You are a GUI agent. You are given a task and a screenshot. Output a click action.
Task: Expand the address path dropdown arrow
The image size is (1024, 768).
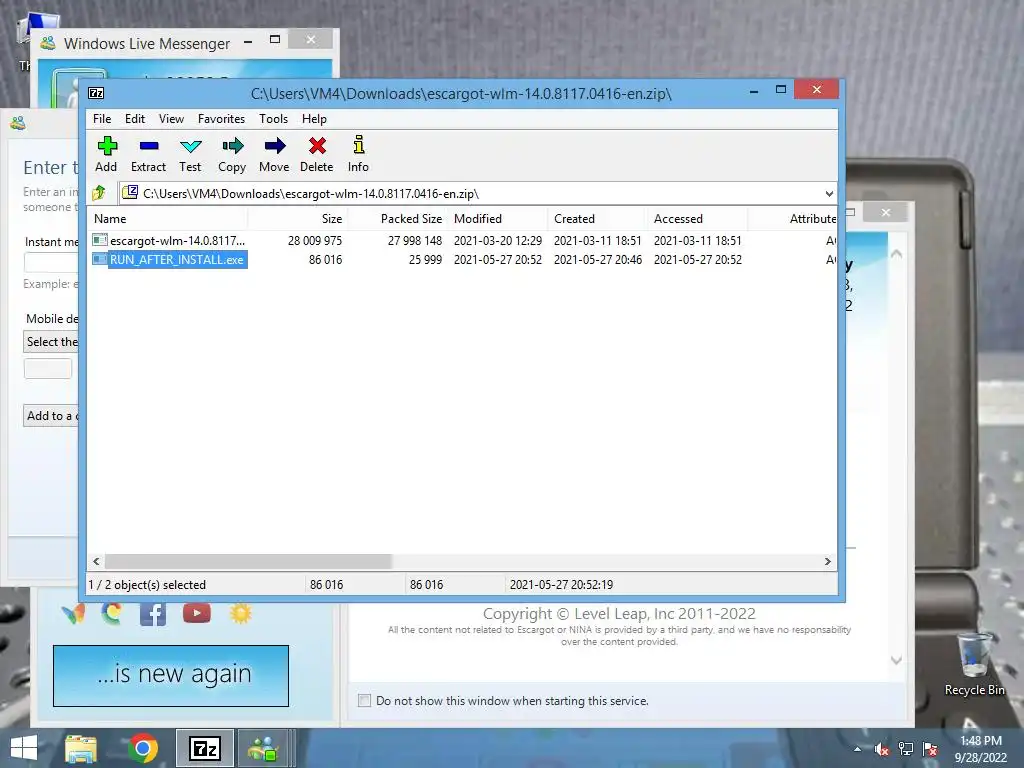pyautogui.click(x=829, y=193)
